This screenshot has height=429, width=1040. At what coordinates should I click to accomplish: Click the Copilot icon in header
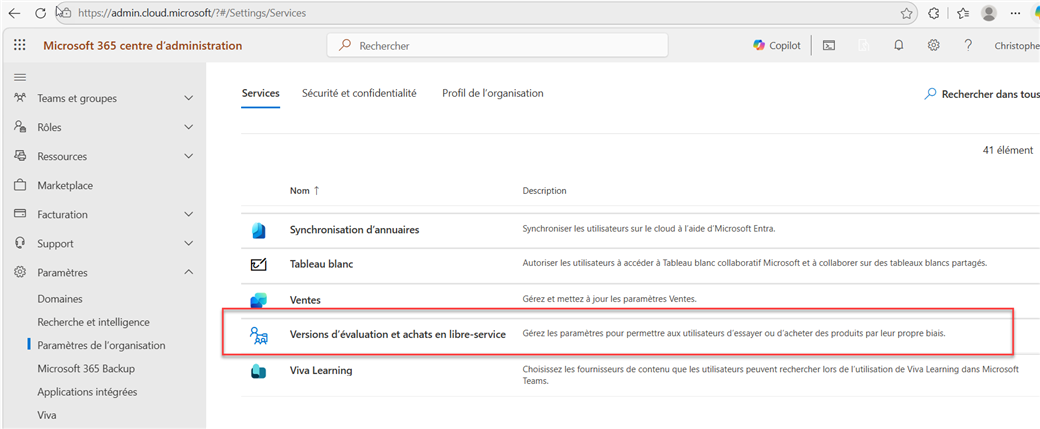pos(776,46)
